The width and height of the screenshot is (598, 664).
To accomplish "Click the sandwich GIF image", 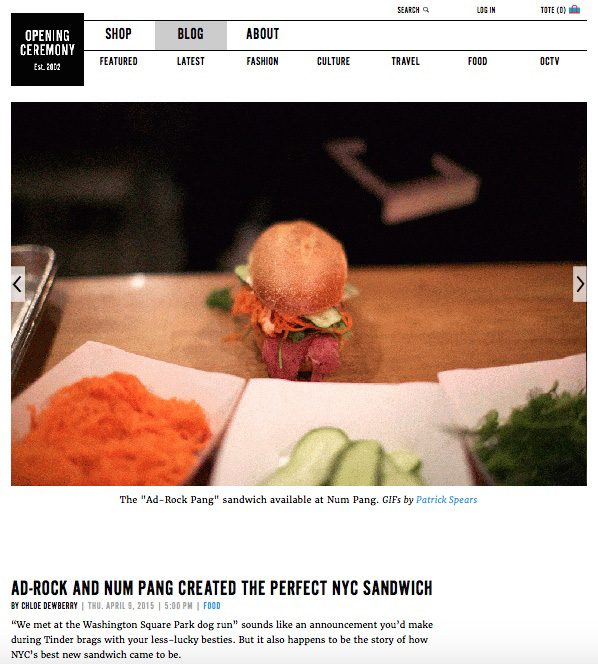I will click(x=299, y=294).
